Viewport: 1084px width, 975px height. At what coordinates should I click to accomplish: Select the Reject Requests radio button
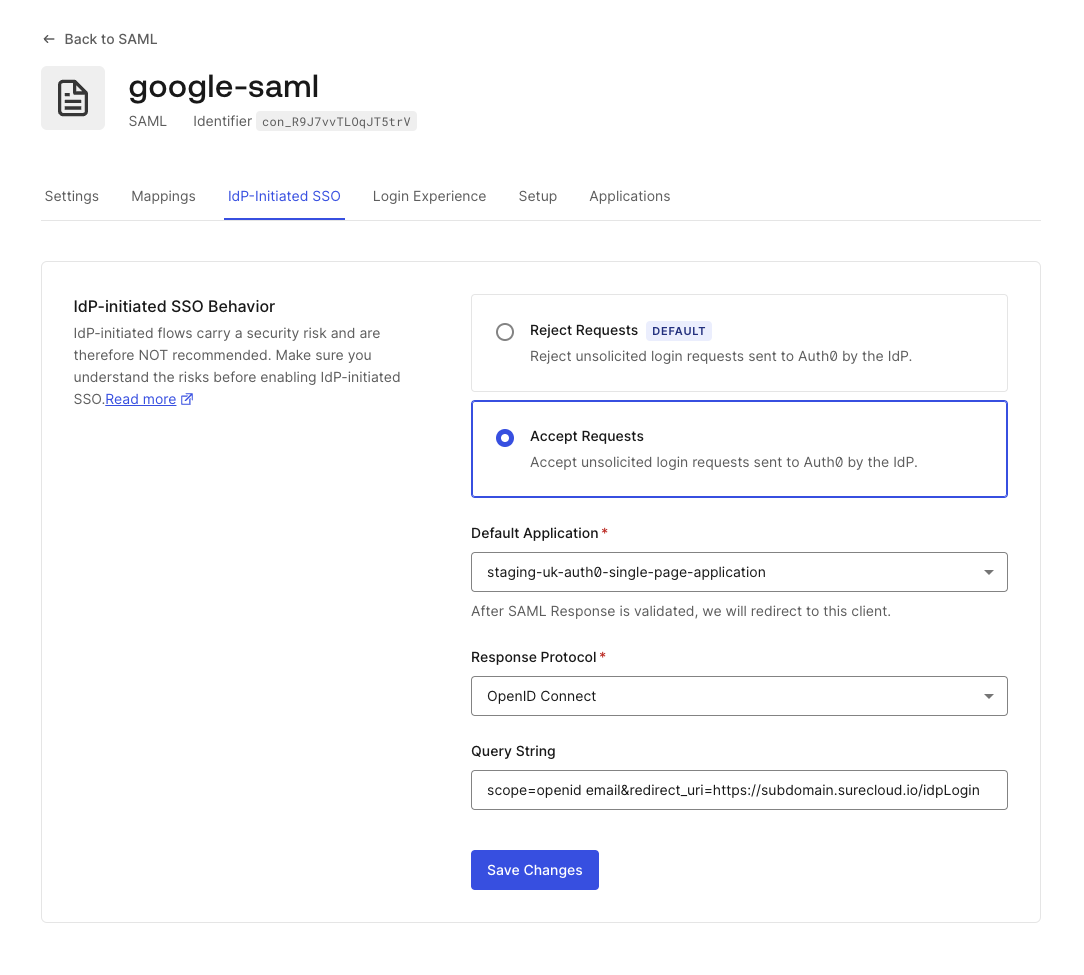click(505, 332)
